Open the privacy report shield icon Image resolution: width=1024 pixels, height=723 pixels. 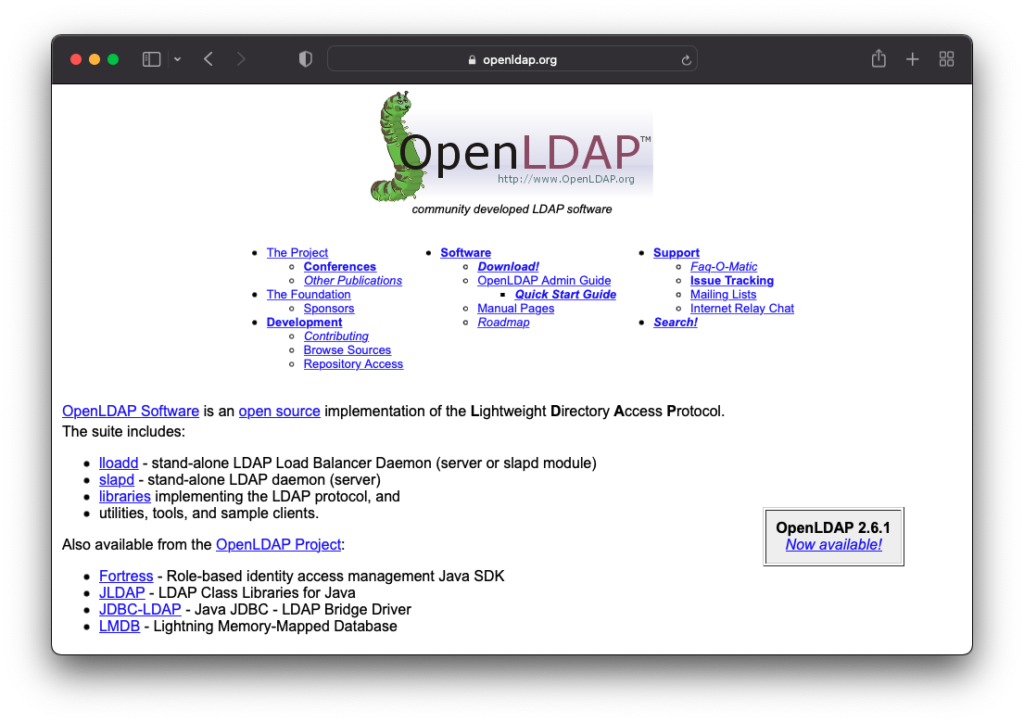point(305,59)
